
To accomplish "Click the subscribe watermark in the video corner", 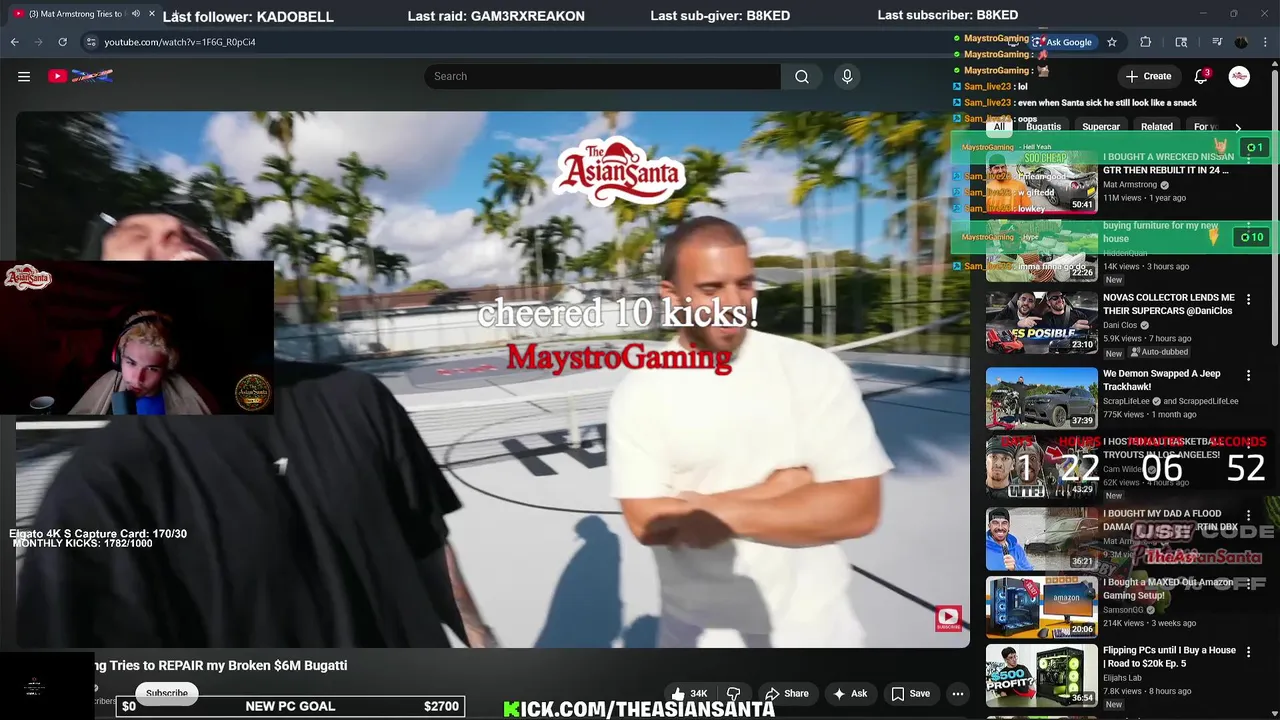I will (948, 618).
